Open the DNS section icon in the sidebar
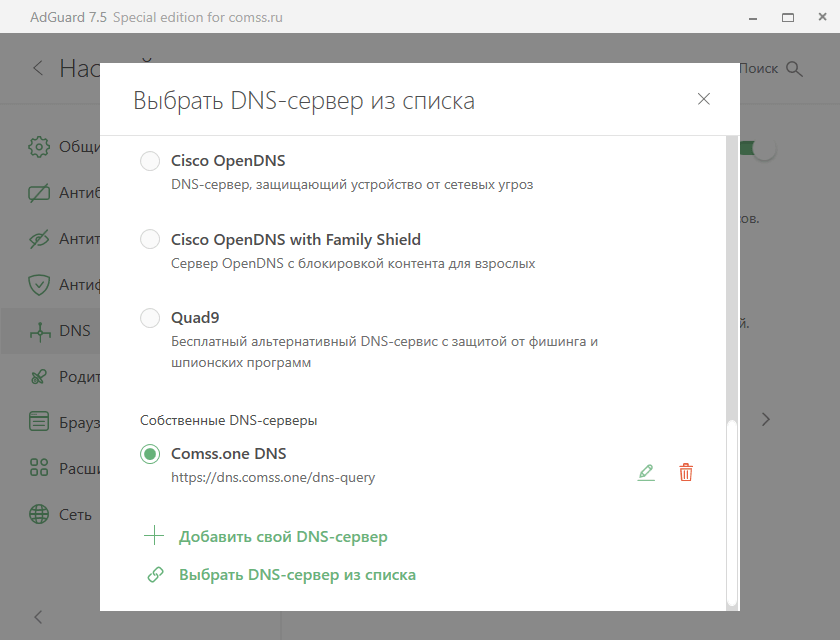 coord(40,331)
